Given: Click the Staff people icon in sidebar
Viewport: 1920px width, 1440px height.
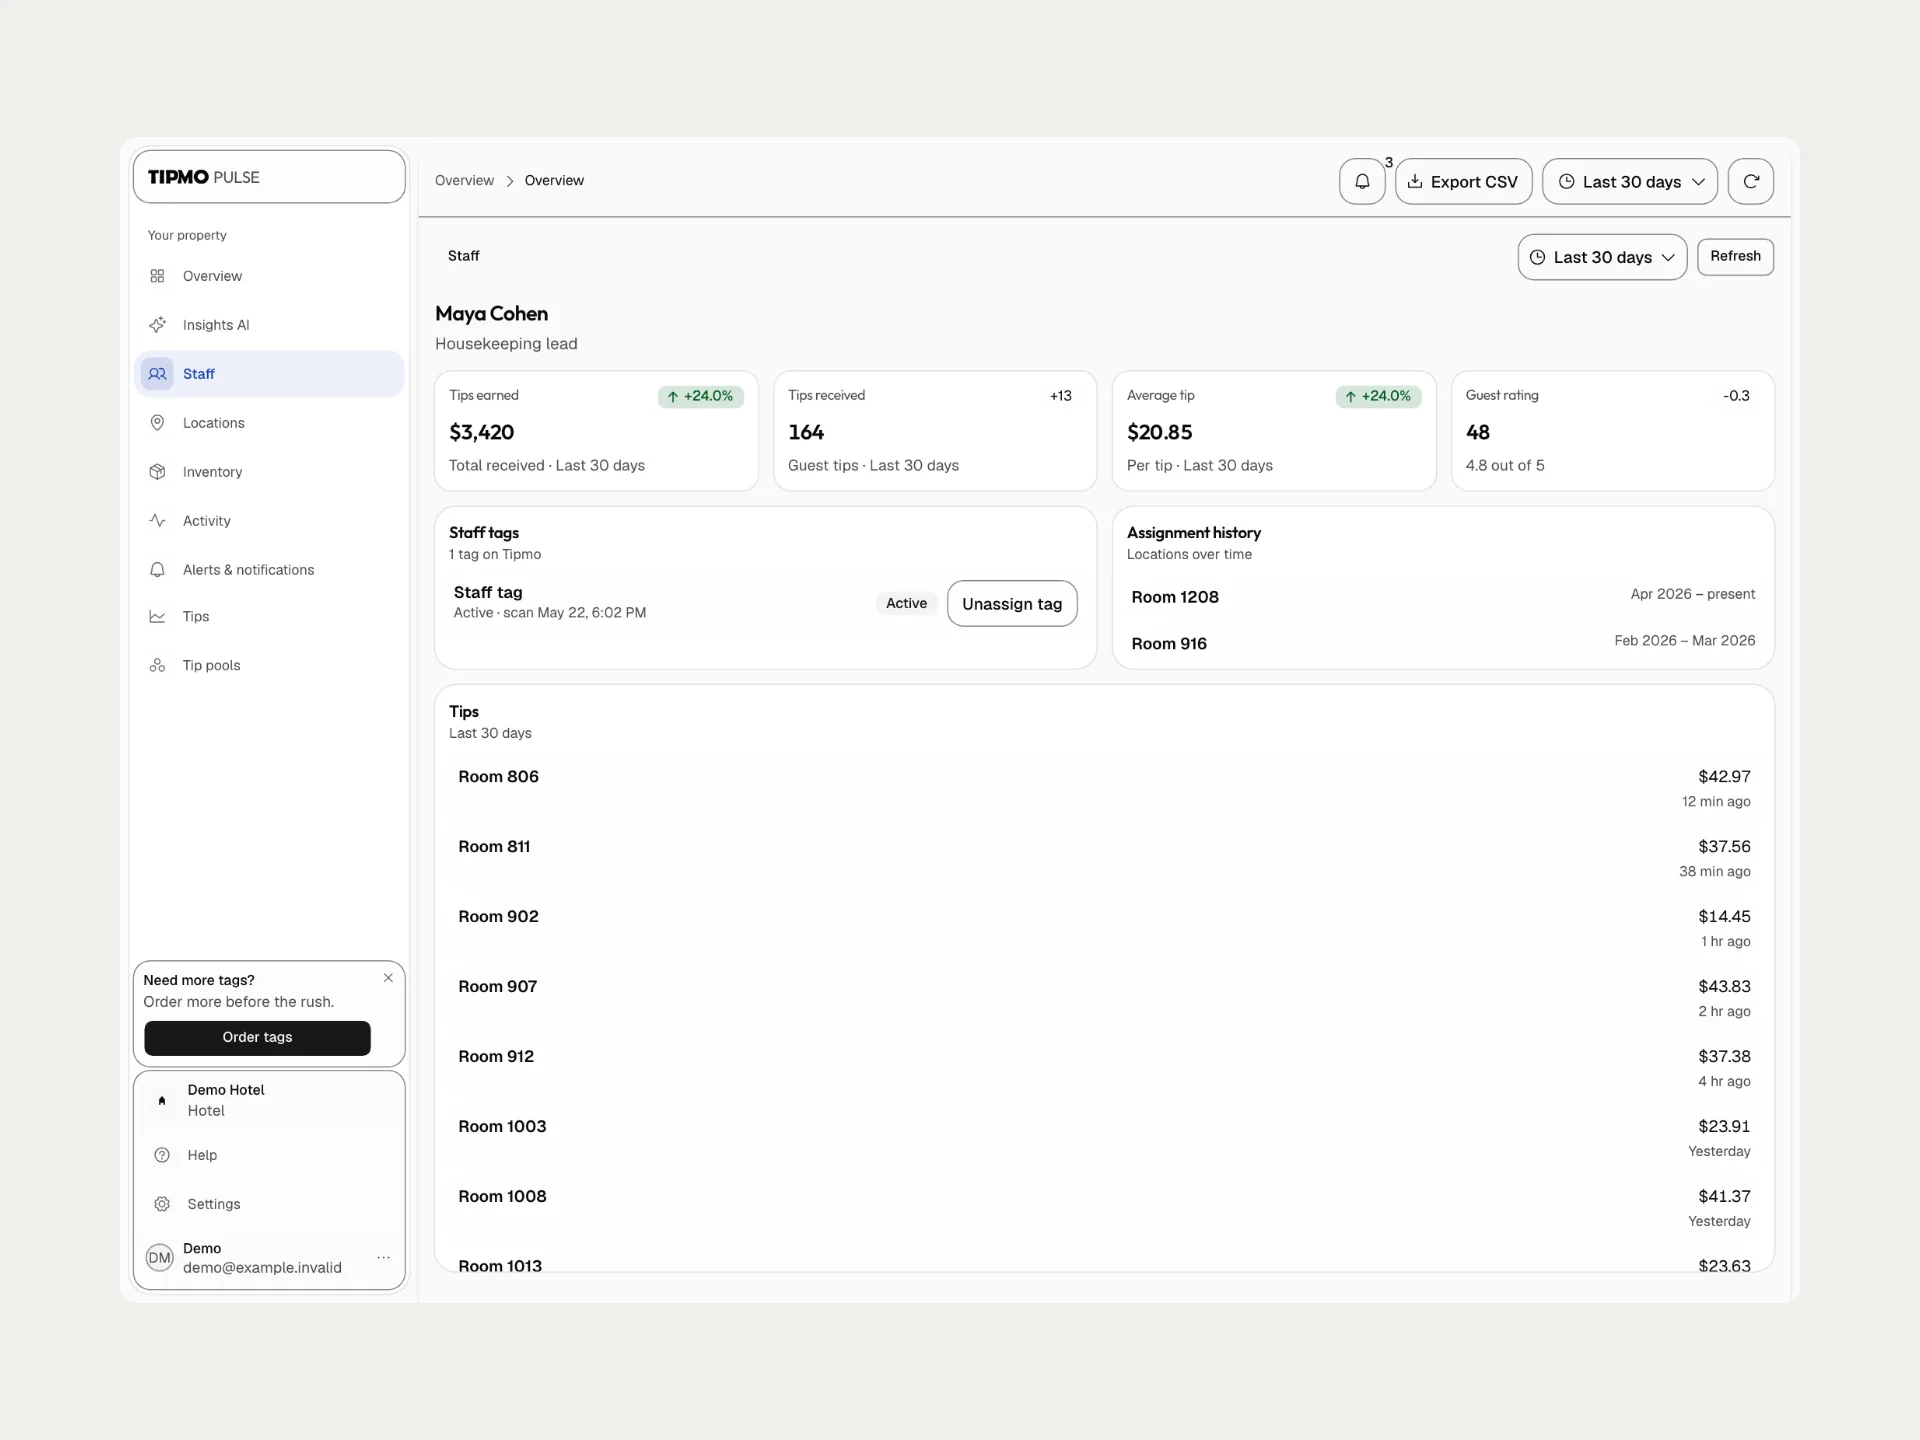Looking at the screenshot, I should (x=157, y=374).
